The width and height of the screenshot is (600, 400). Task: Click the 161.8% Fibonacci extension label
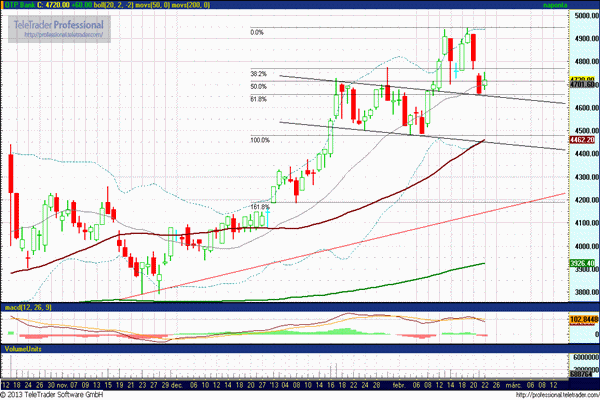[x=260, y=207]
